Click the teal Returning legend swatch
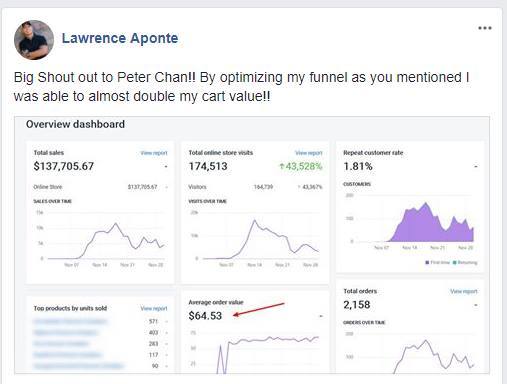 coord(454,263)
